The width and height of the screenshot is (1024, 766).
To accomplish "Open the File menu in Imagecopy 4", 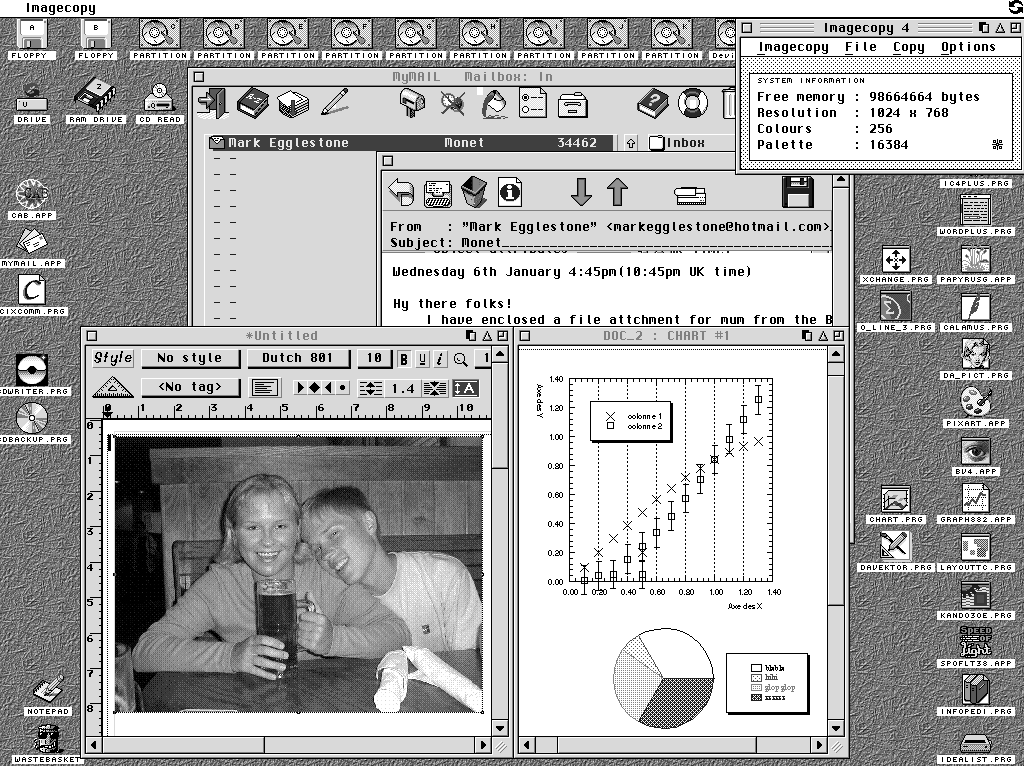I will pyautogui.click(x=861, y=47).
